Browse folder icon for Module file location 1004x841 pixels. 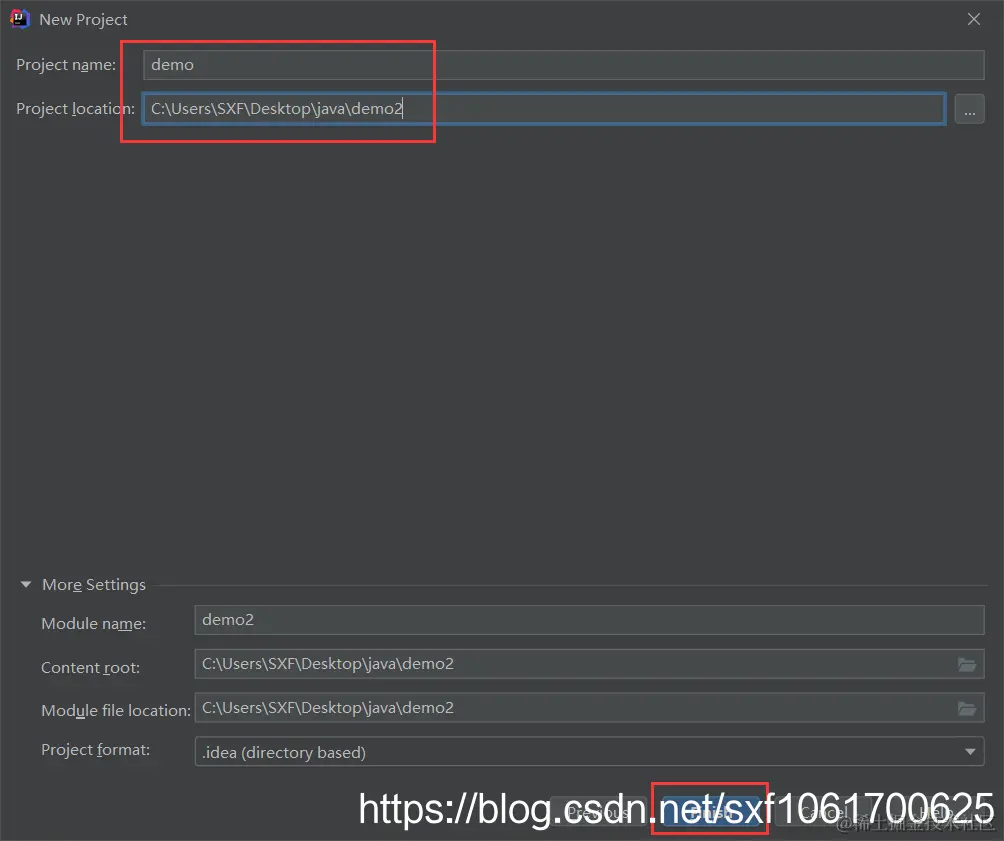967,708
